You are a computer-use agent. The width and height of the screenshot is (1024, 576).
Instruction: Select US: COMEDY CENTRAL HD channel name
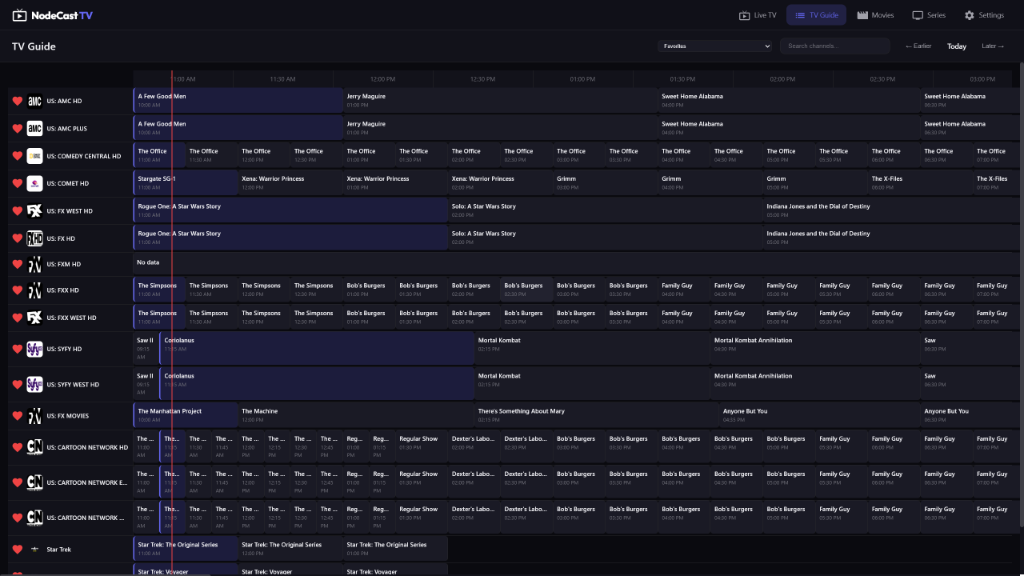84,157
